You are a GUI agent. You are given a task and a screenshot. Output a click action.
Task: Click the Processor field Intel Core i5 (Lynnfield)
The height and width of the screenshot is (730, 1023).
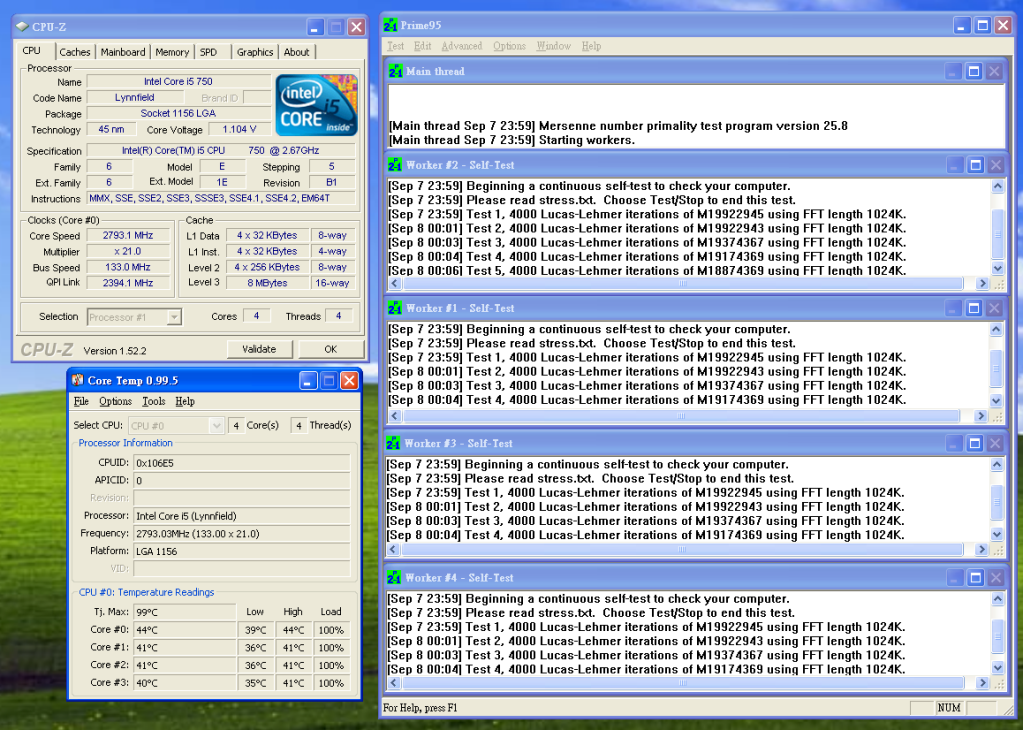(241, 516)
